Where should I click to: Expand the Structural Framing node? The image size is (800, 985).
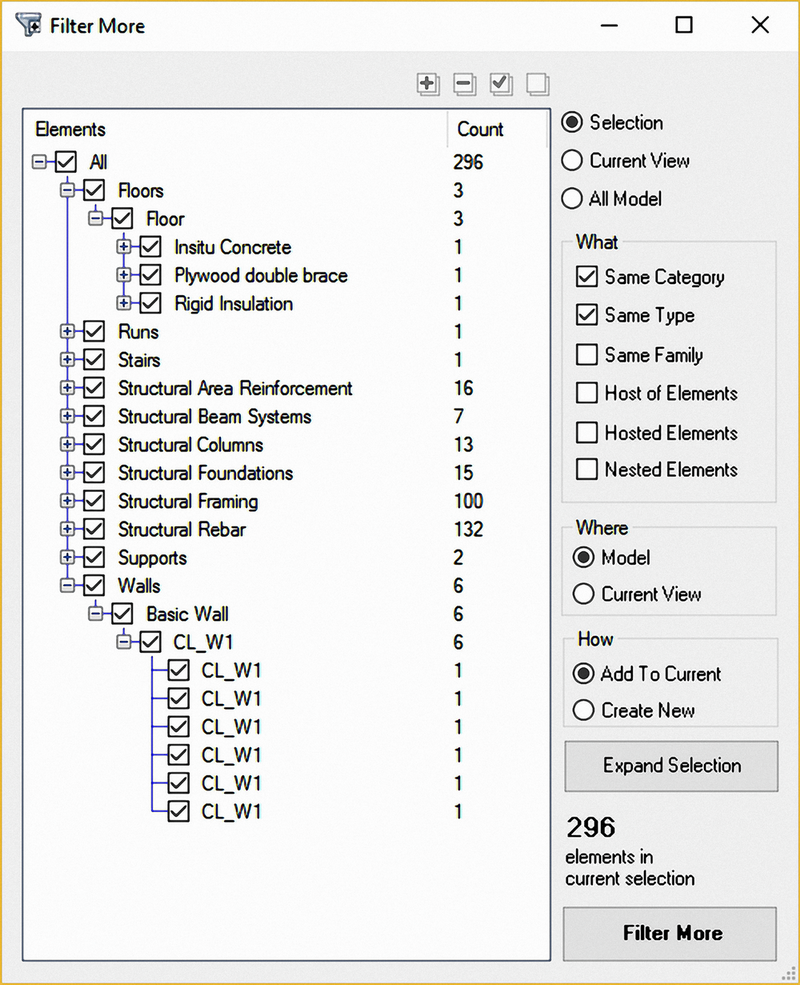point(67,502)
